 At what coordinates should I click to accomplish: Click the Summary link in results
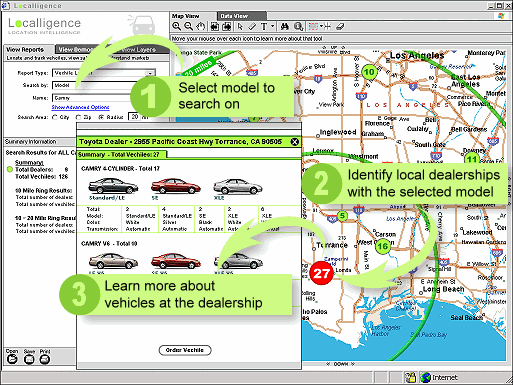pyautogui.click(x=29, y=162)
